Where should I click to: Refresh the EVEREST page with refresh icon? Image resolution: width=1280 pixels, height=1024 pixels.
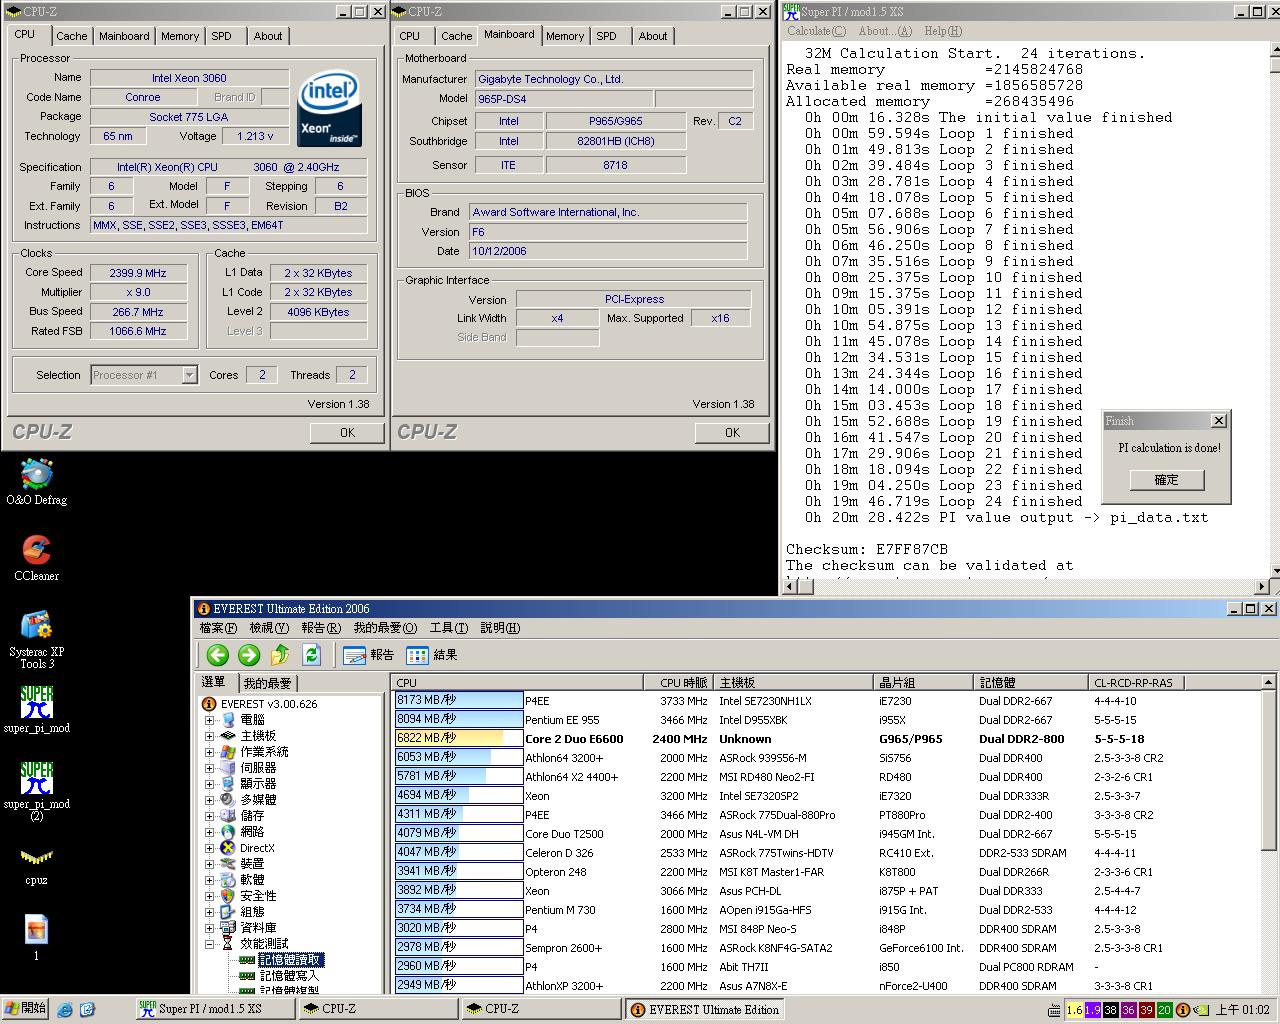(x=312, y=655)
